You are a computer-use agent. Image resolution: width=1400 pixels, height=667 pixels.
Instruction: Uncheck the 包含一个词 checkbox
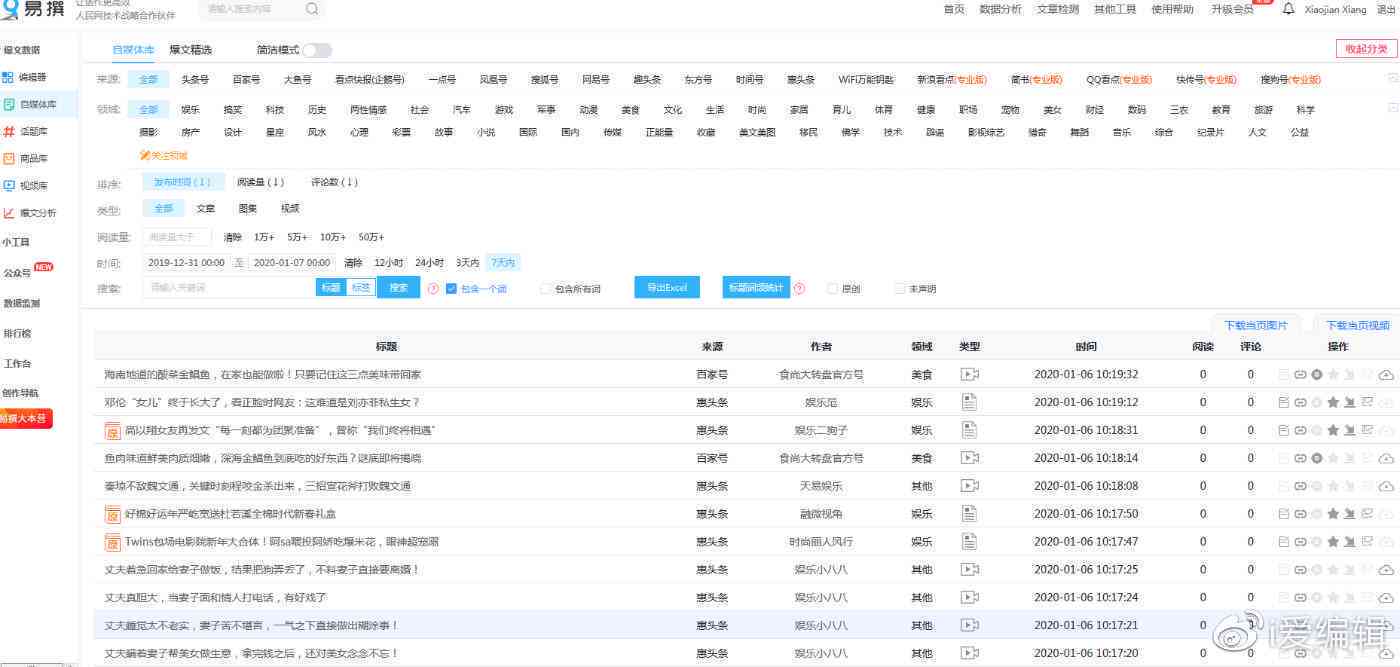451,288
